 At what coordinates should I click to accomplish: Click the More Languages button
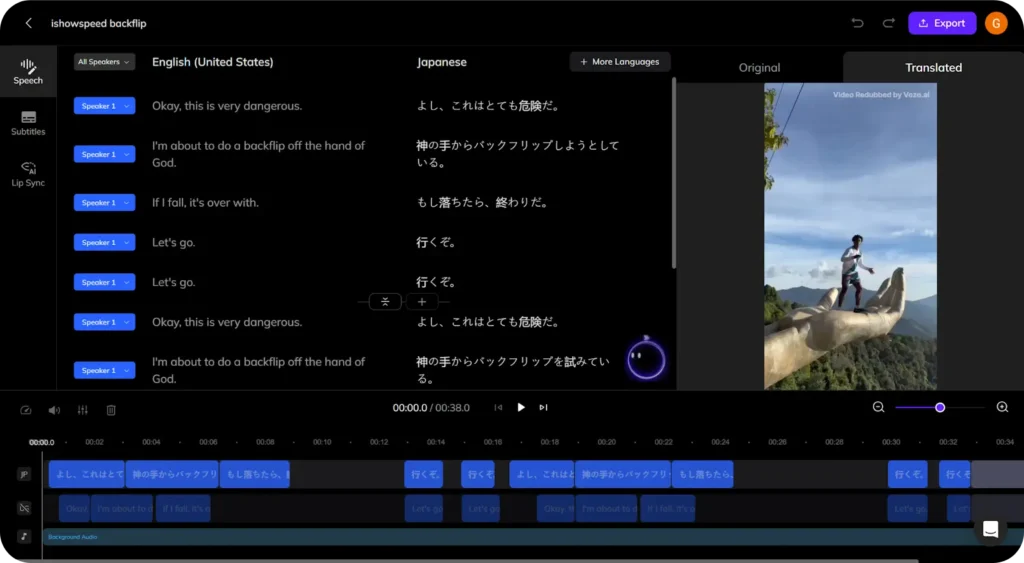tap(620, 62)
